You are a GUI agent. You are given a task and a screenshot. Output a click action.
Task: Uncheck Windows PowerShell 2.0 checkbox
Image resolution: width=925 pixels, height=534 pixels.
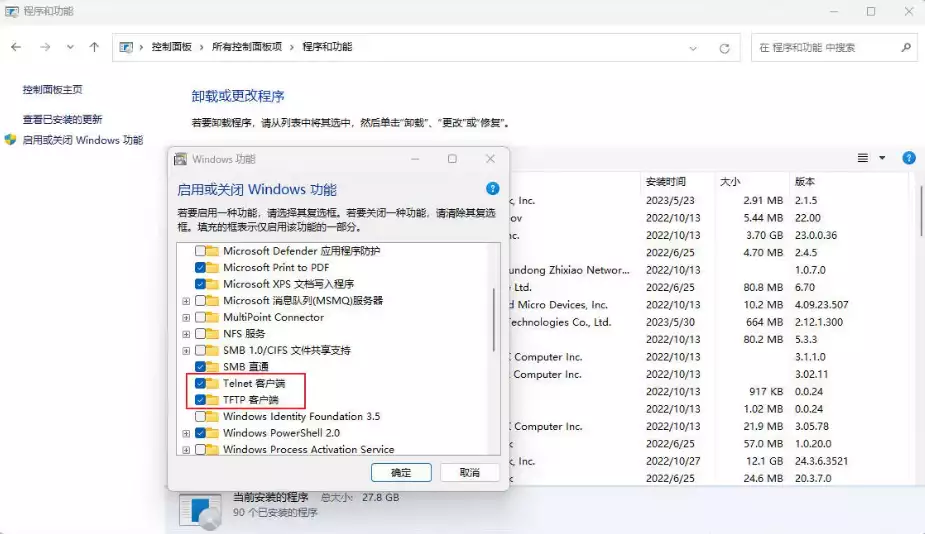pyautogui.click(x=201, y=433)
